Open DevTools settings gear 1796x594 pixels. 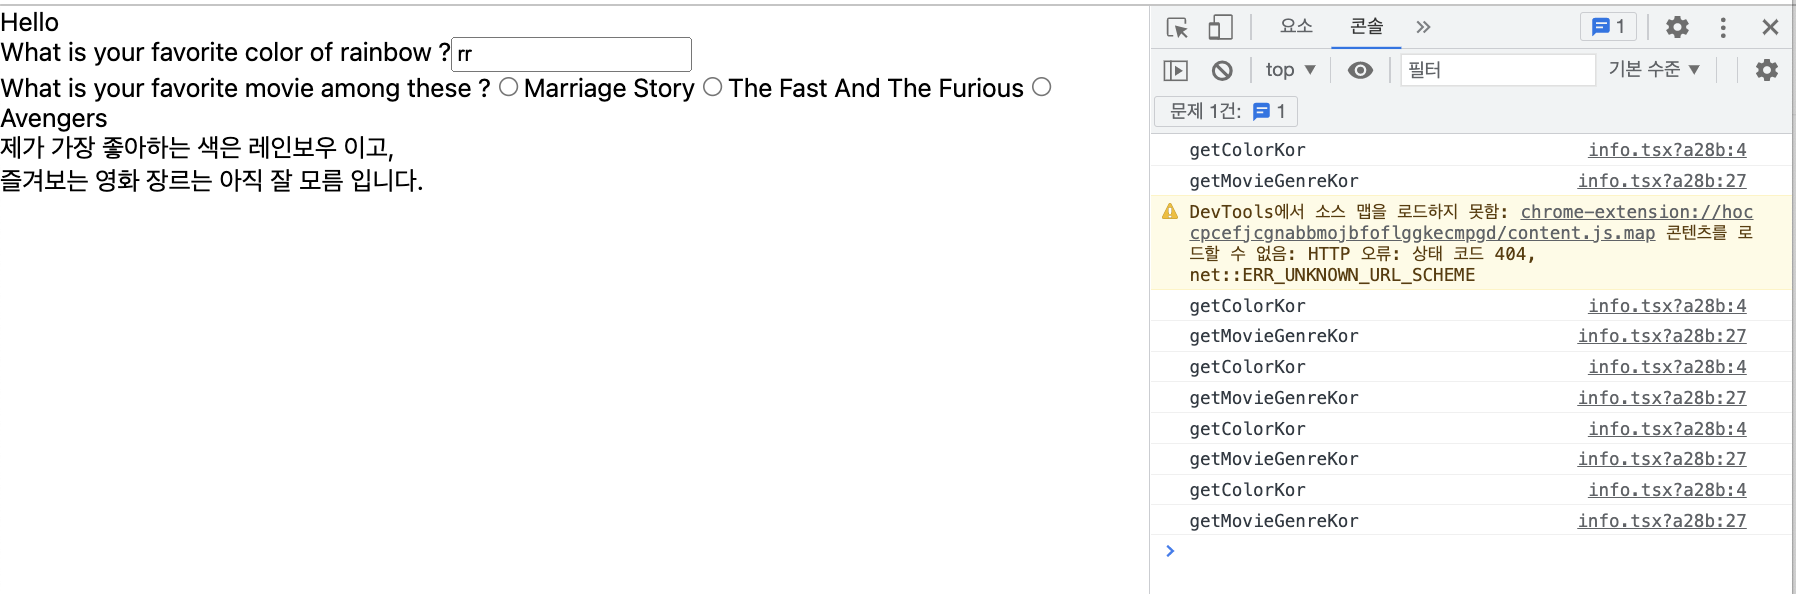point(1677,27)
